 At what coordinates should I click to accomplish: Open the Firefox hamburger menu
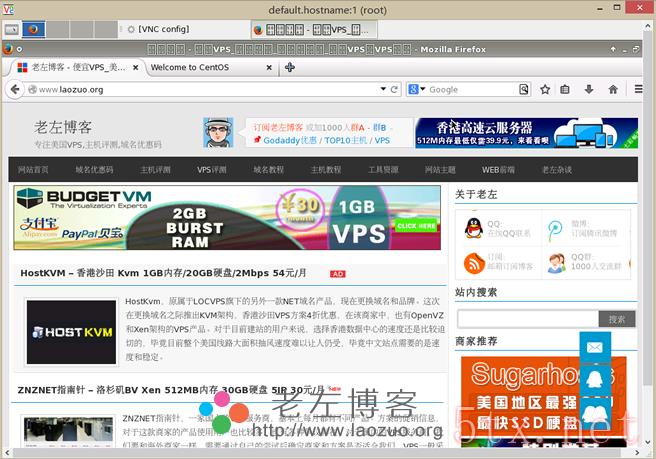click(638, 89)
